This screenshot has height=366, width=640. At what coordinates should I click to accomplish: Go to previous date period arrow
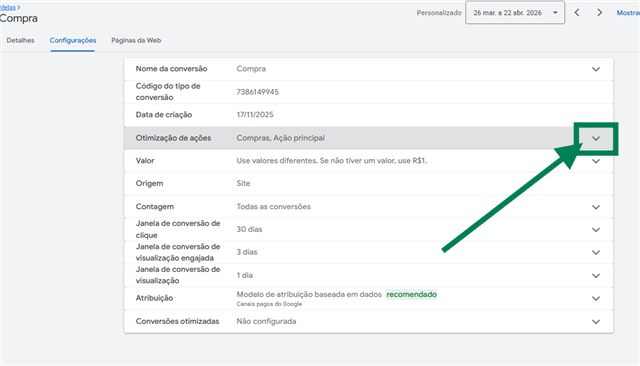pyautogui.click(x=577, y=13)
